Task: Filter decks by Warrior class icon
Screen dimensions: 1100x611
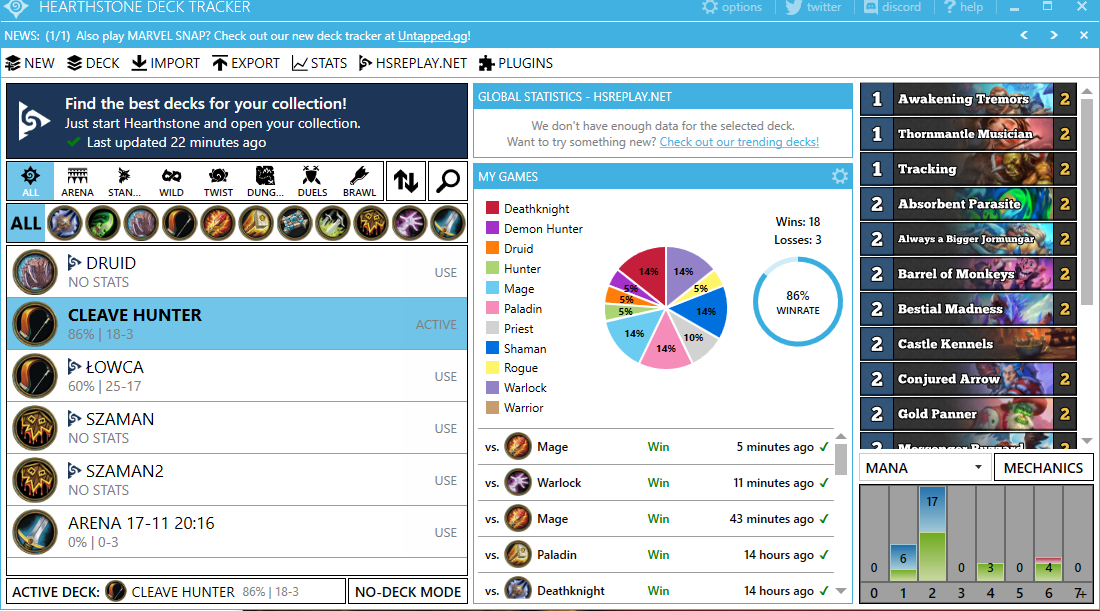Action: pyautogui.click(x=448, y=224)
